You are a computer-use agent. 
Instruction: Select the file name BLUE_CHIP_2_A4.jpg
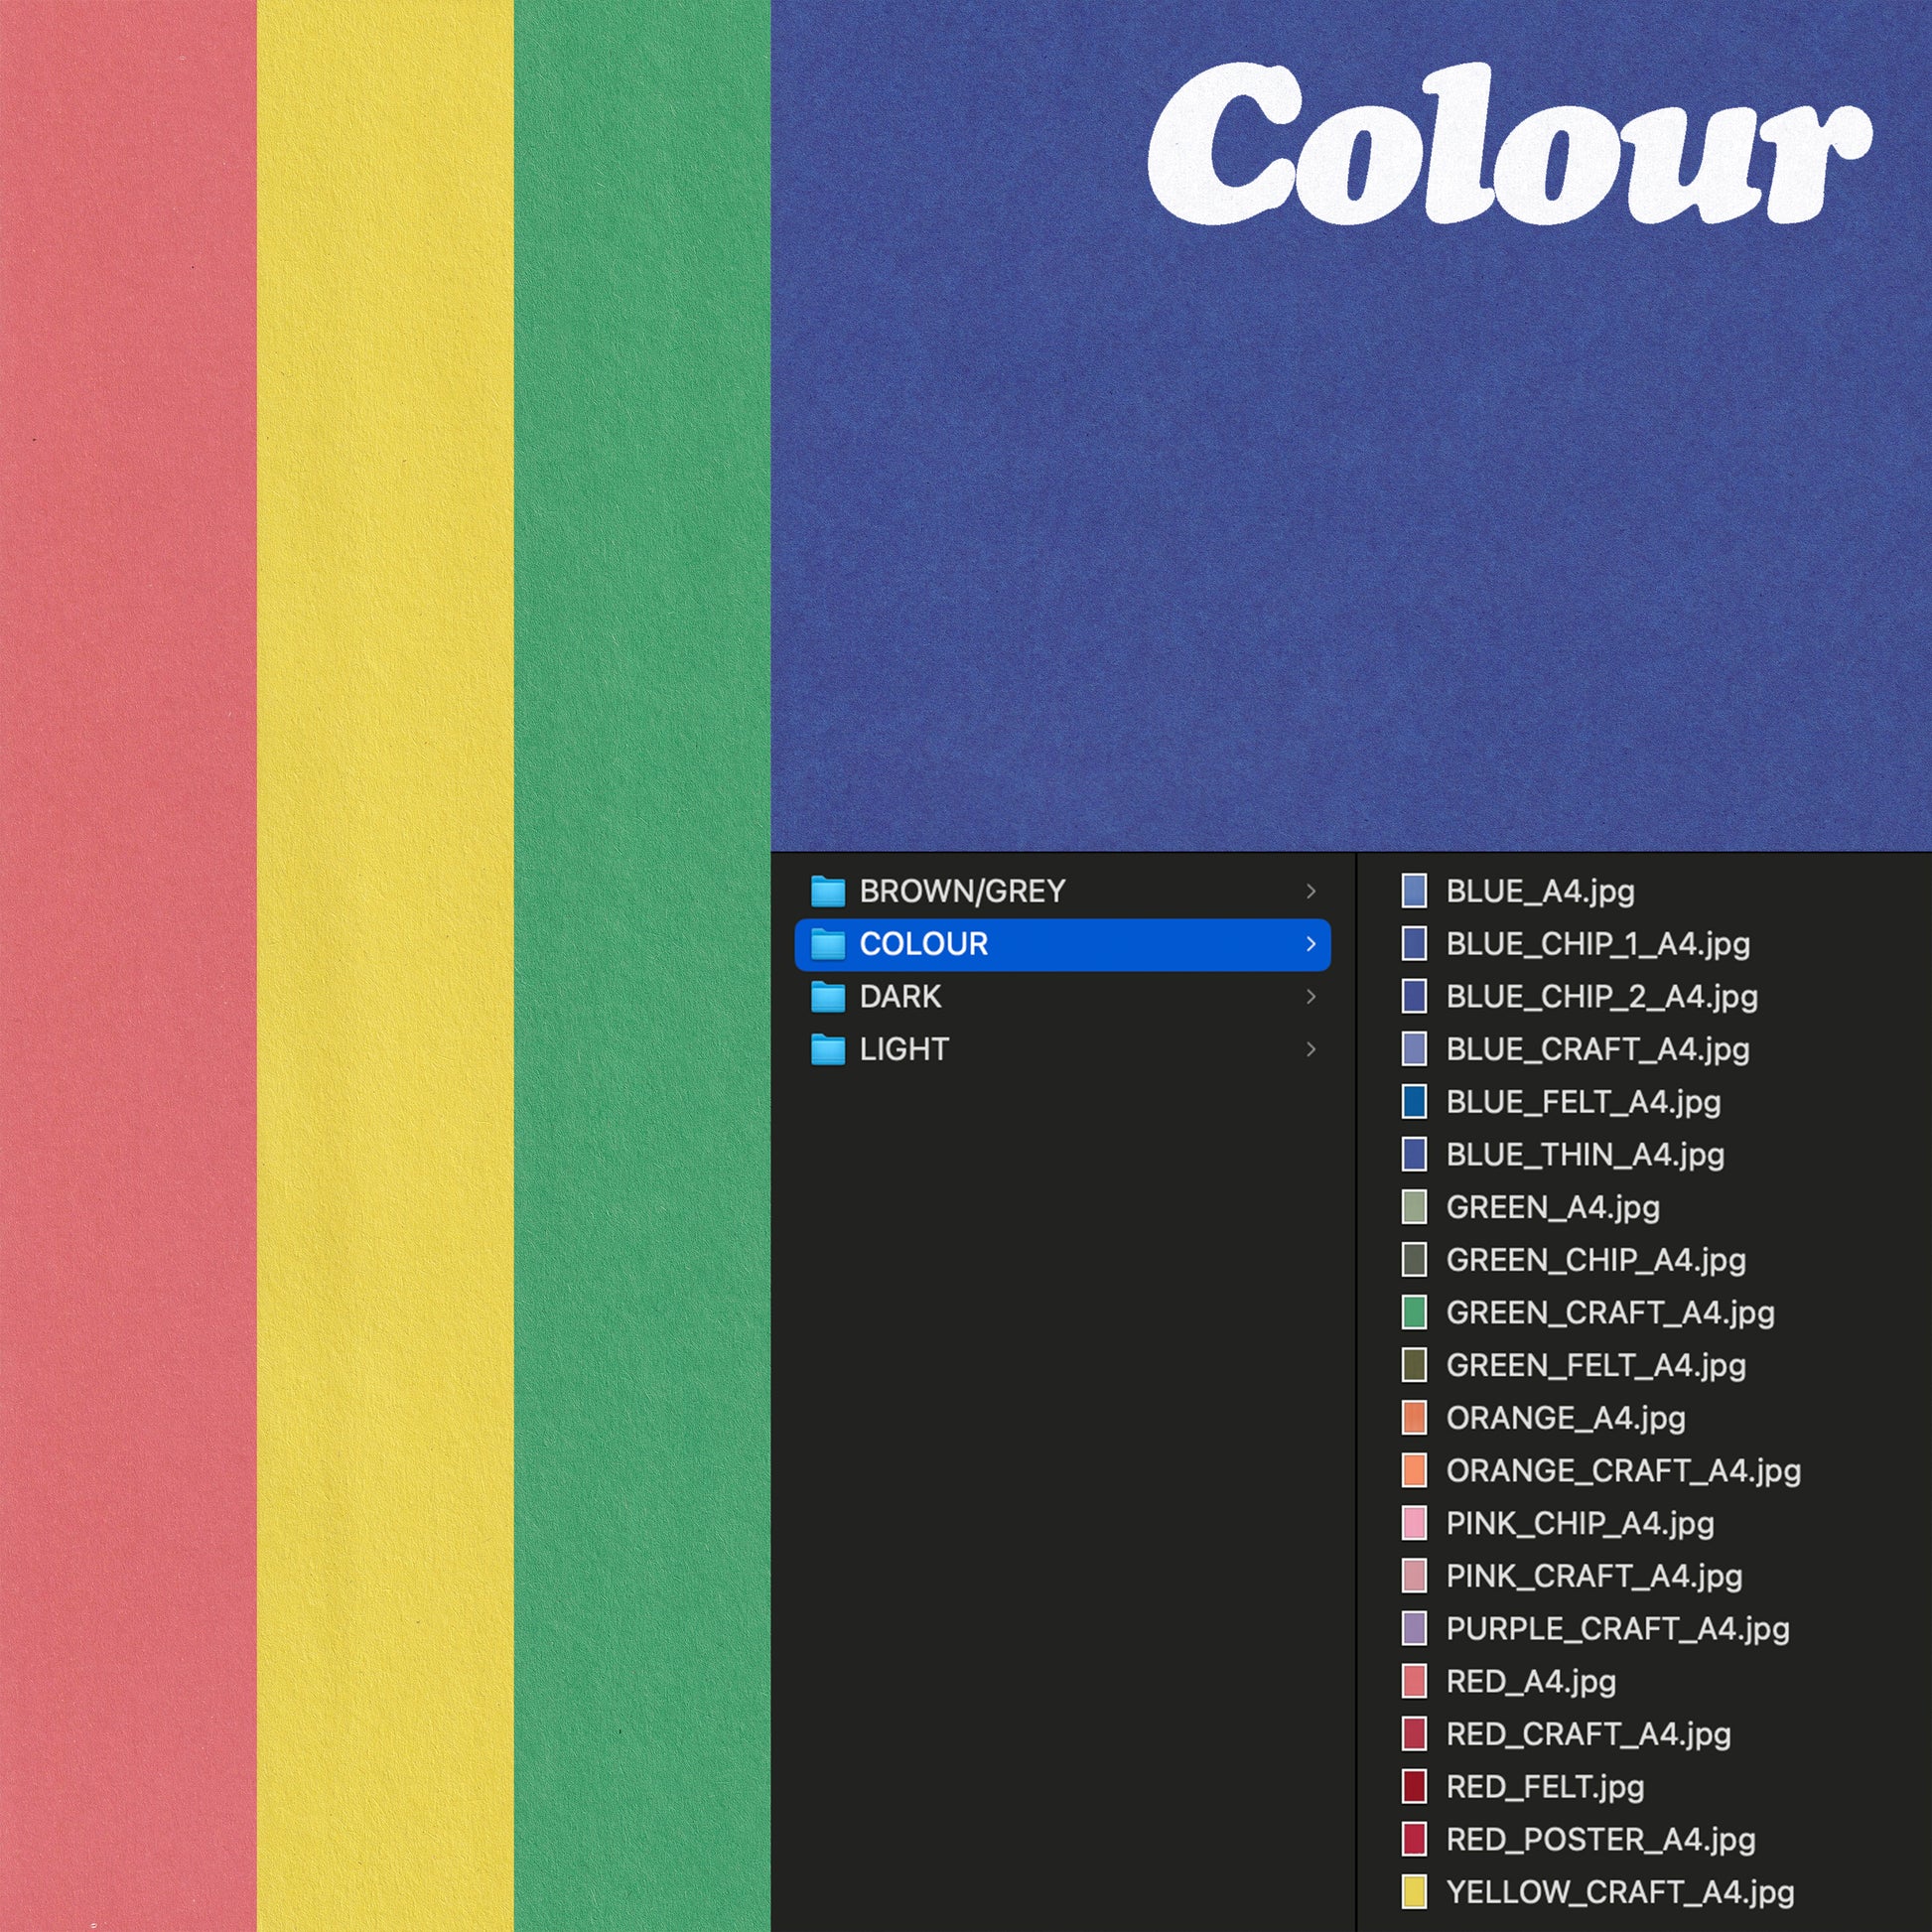(1602, 996)
